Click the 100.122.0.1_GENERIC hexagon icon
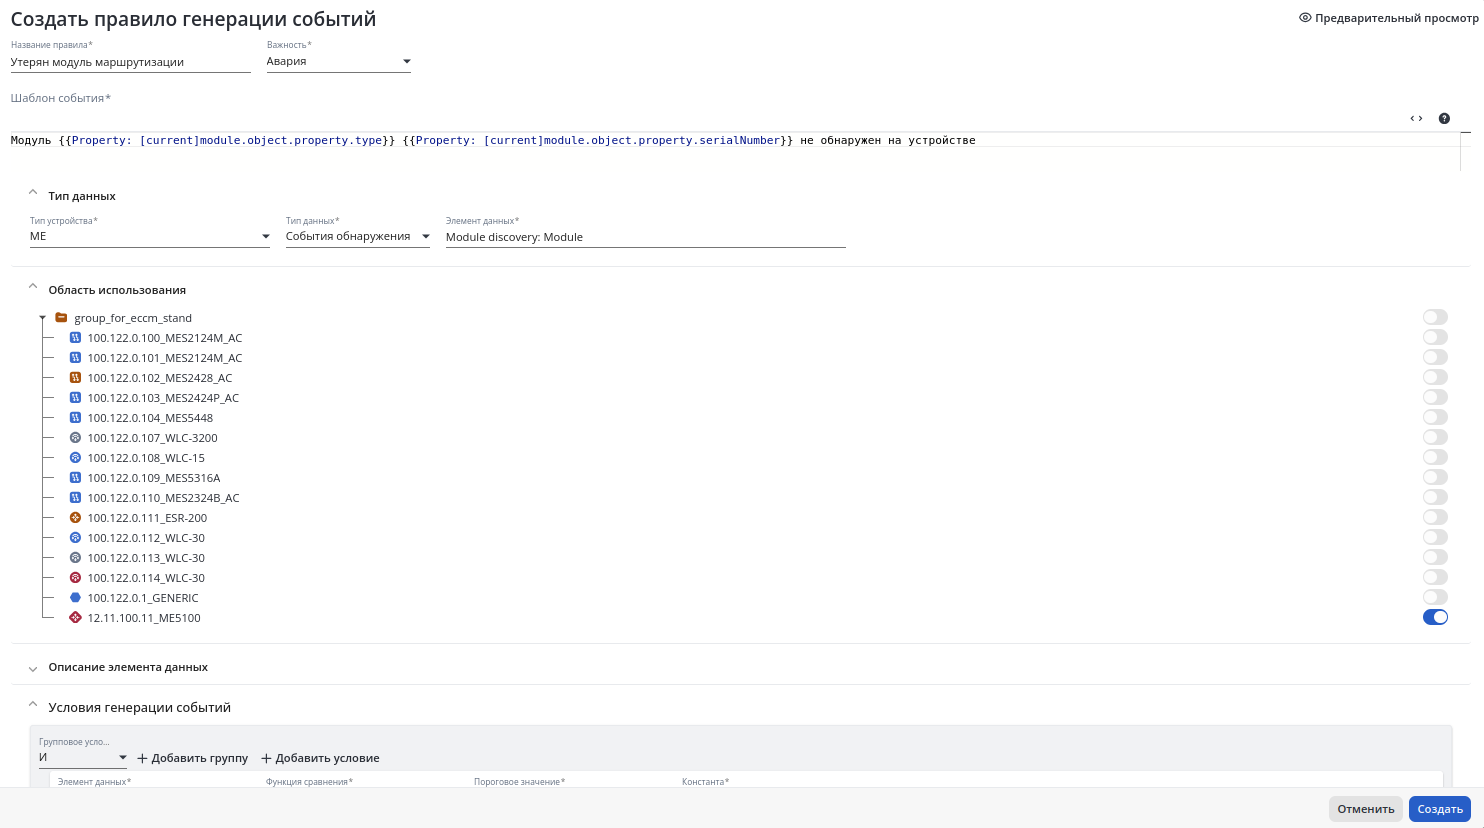 [75, 597]
